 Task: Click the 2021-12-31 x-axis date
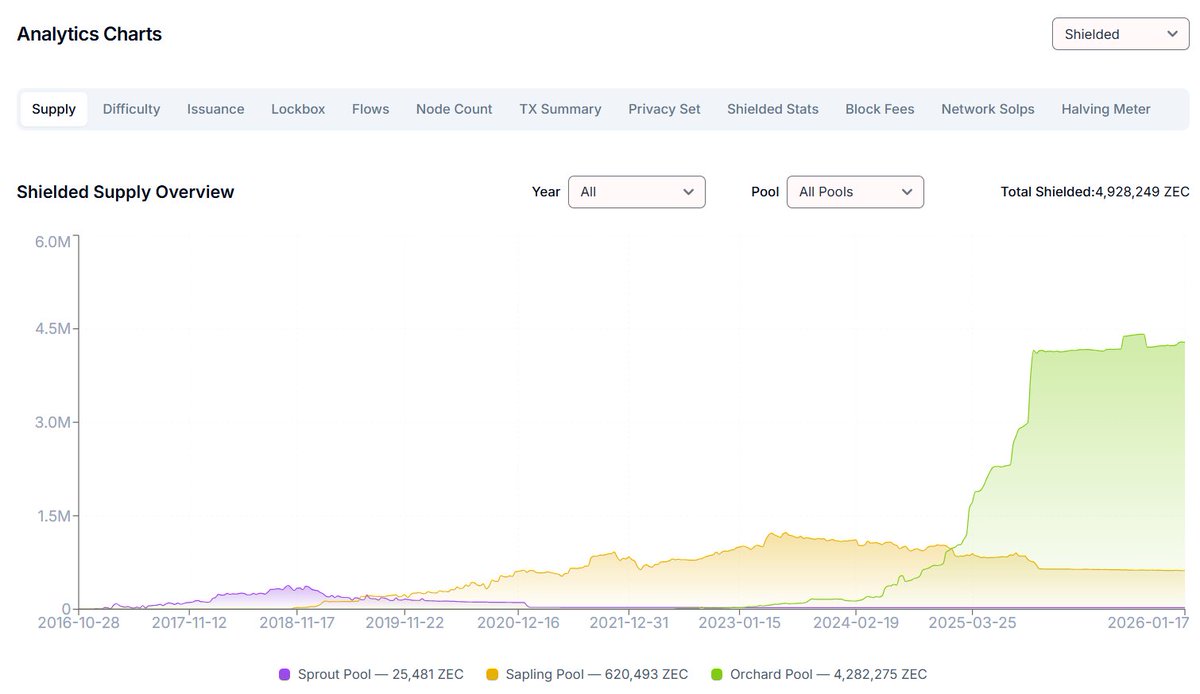click(x=629, y=623)
